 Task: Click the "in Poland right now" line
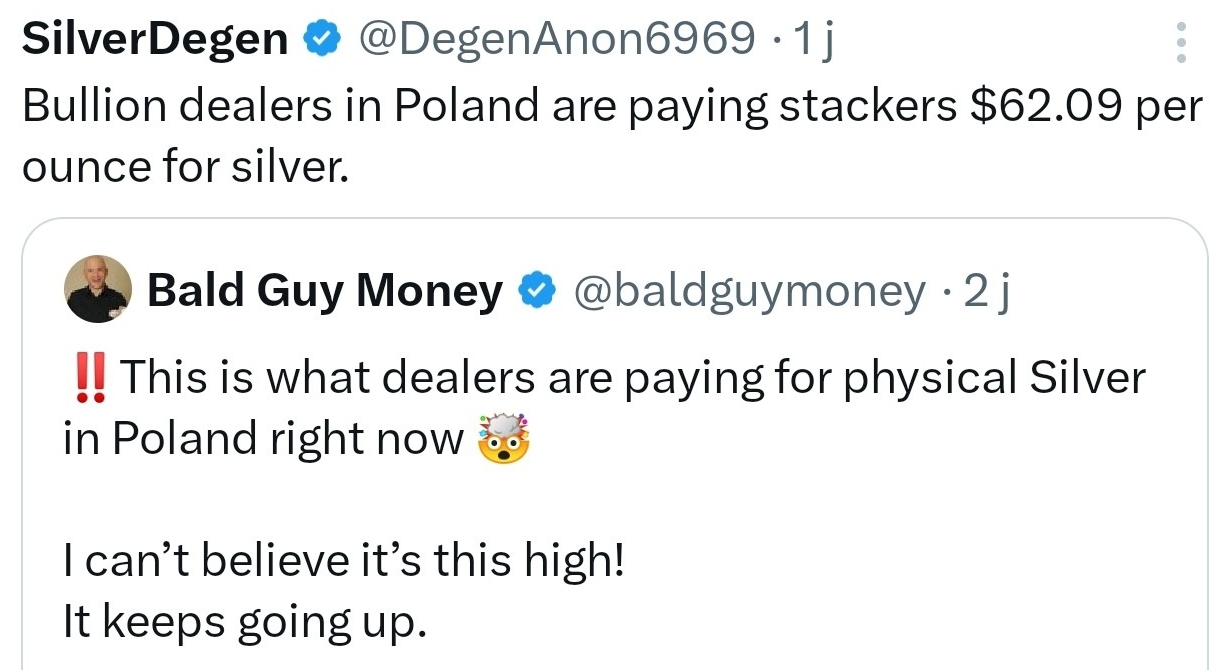click(263, 440)
